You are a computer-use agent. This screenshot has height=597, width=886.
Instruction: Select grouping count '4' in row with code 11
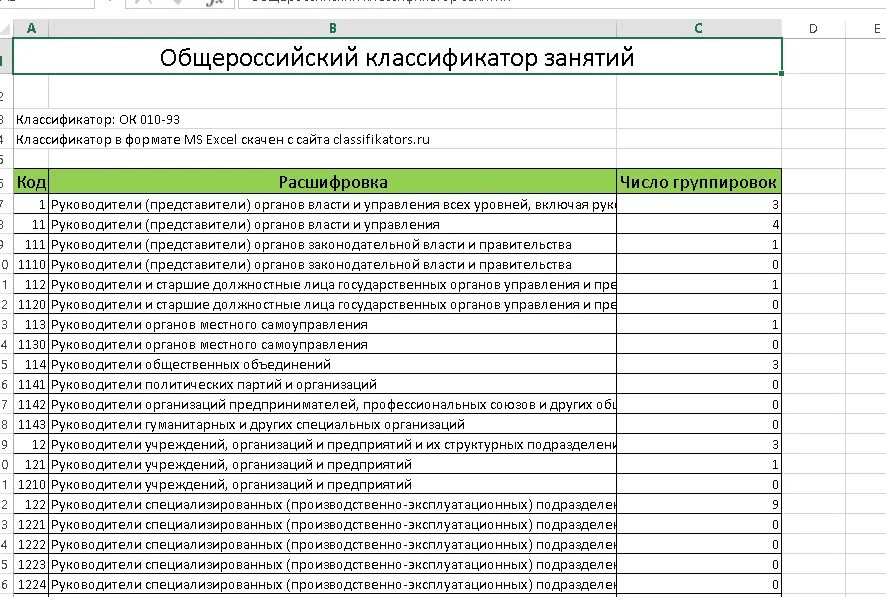click(x=699, y=224)
